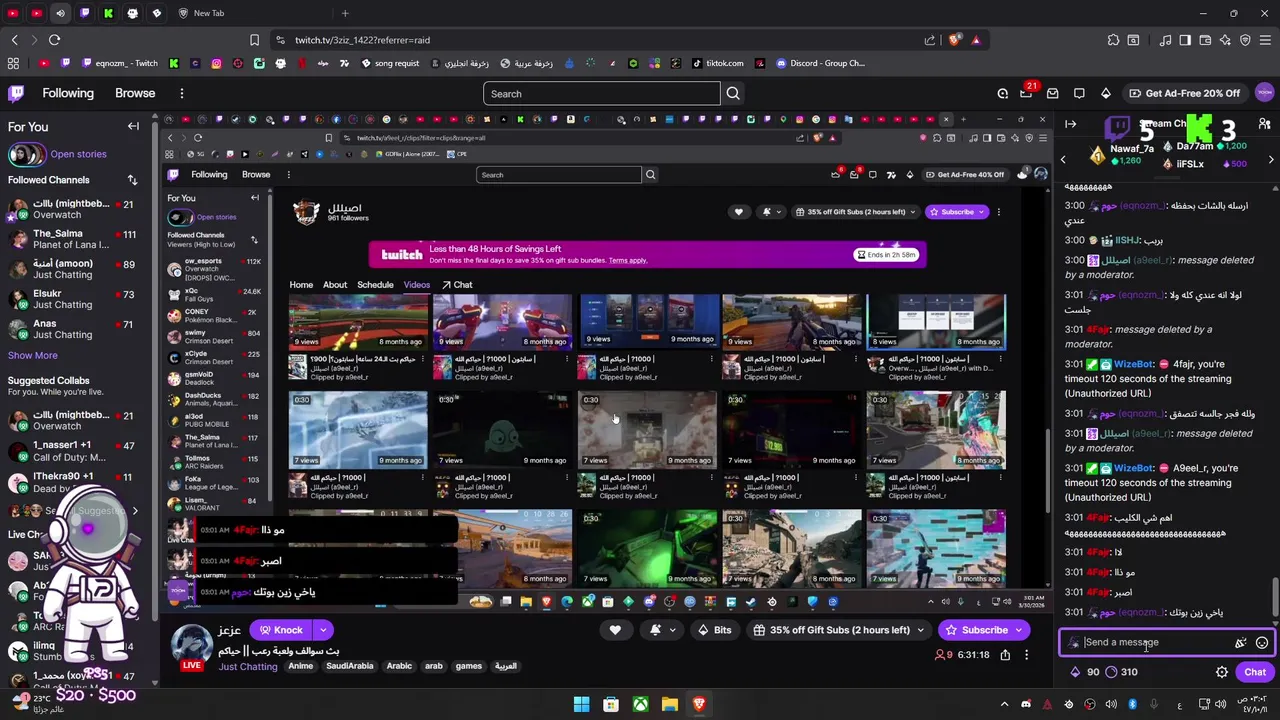Open notification bell settings dropdown
Screen dimensions: 1280x720
click(x=662, y=630)
